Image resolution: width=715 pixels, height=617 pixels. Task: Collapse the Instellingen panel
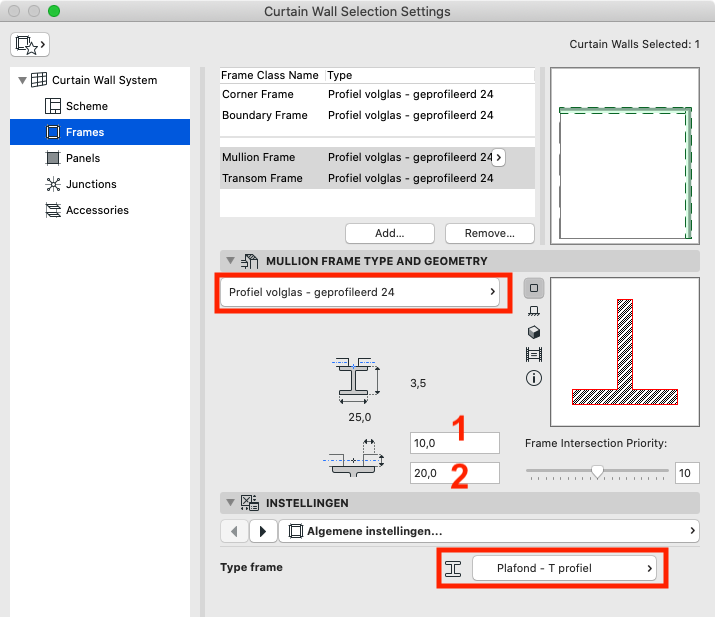(231, 503)
